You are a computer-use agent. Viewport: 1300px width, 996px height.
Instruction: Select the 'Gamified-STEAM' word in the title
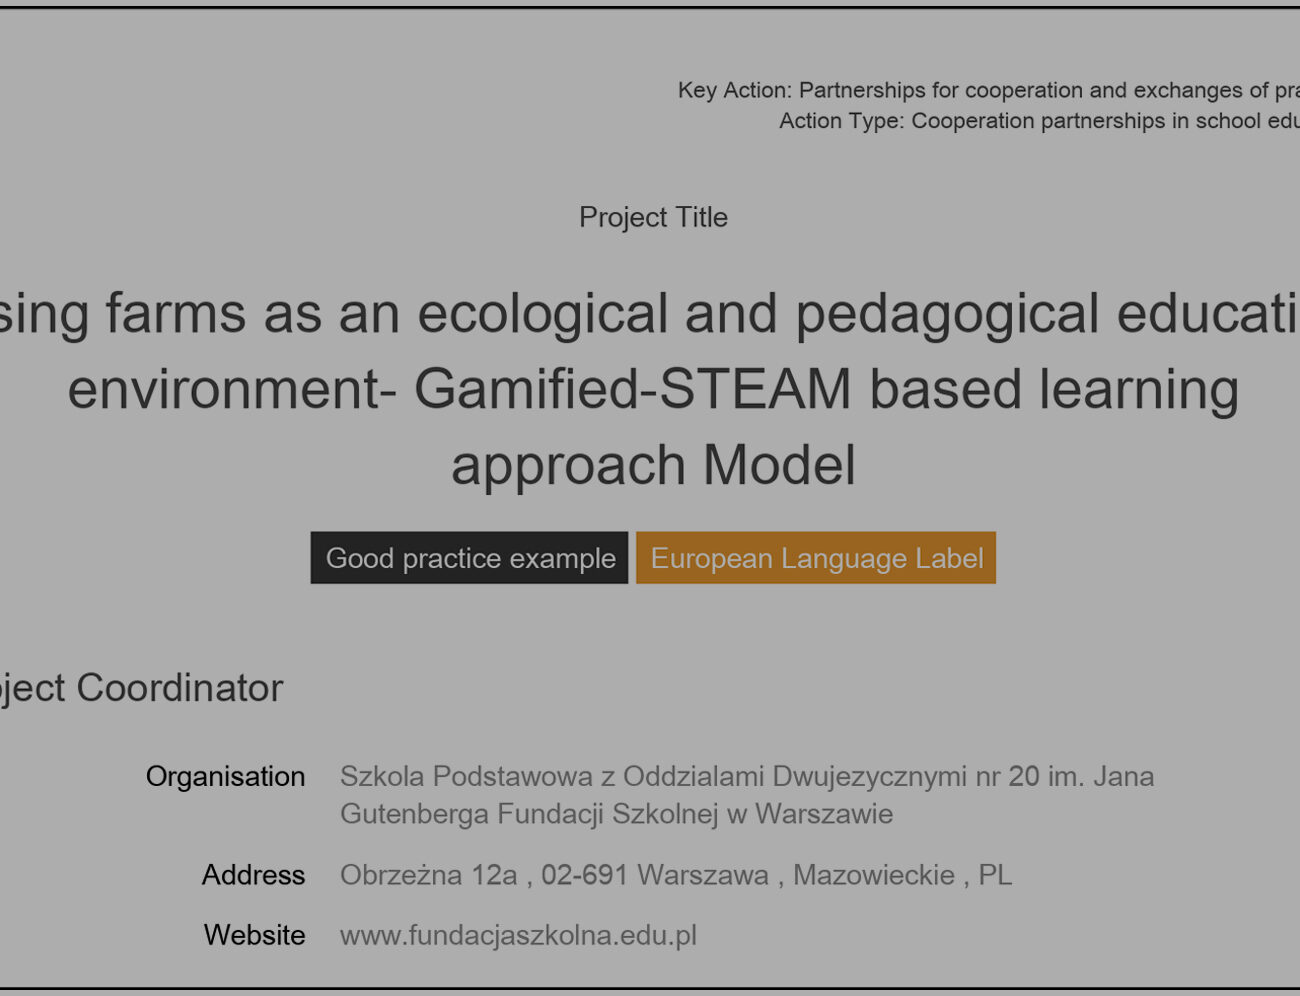tap(632, 389)
